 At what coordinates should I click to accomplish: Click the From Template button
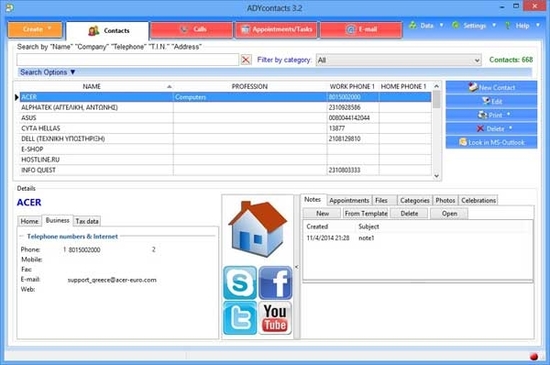click(366, 213)
